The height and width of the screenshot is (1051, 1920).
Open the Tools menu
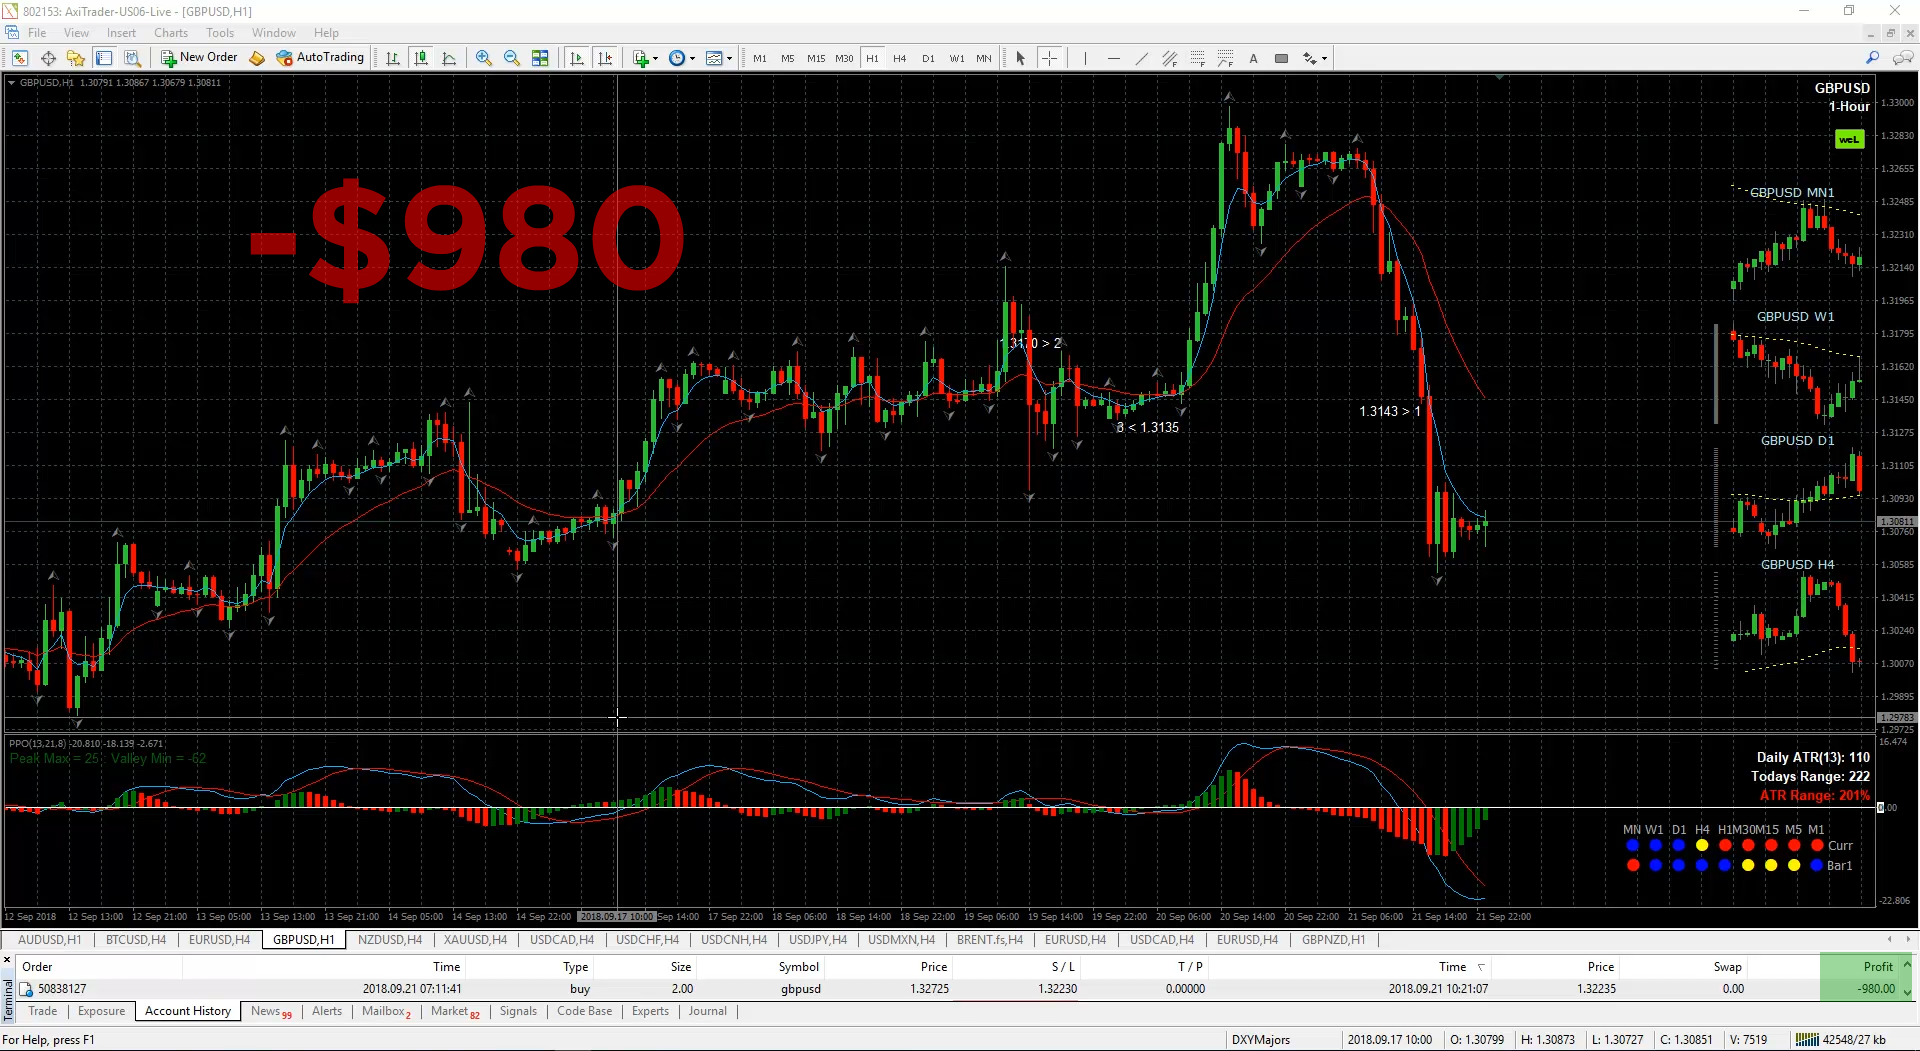(x=220, y=32)
